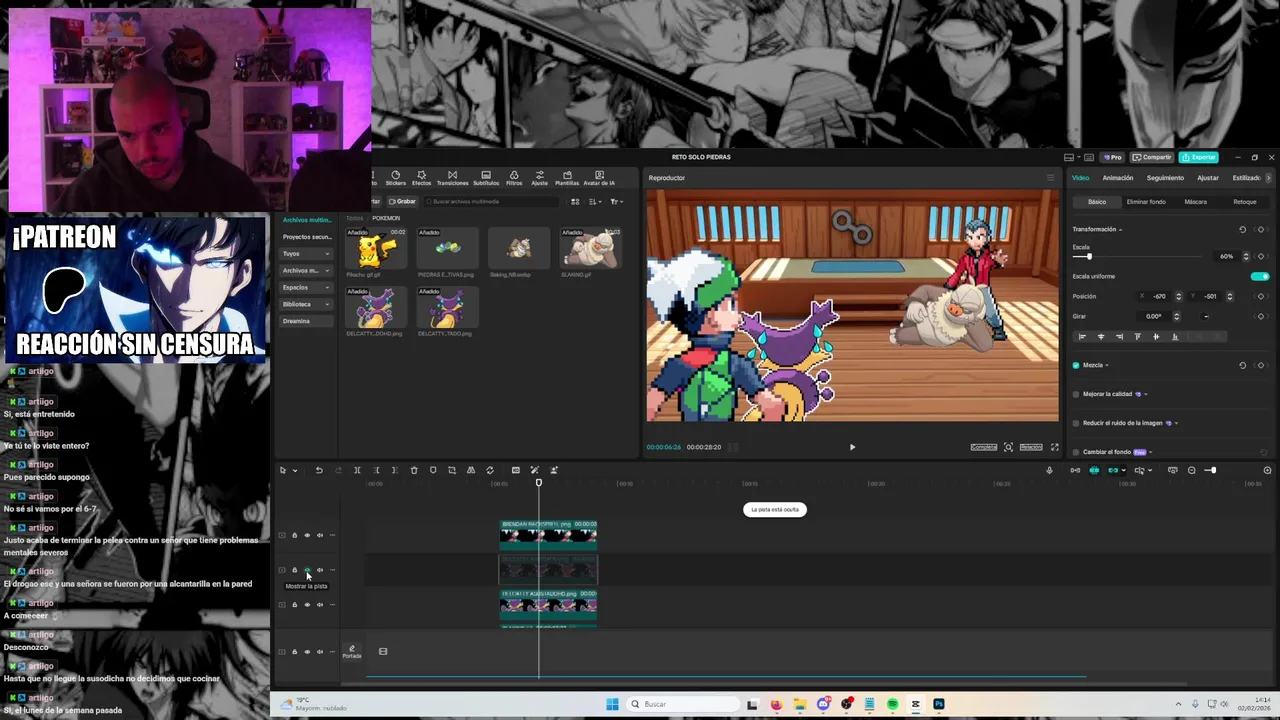Open the selection tool mode dropdown arrow

295,471
